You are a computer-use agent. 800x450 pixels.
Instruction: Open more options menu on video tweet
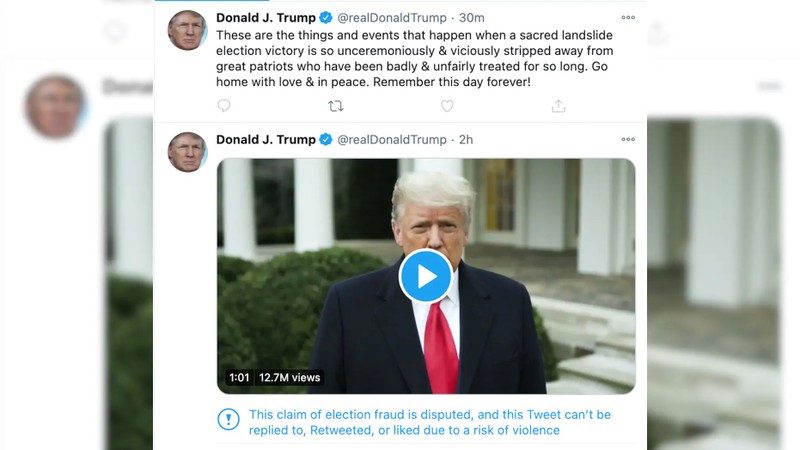(628, 139)
